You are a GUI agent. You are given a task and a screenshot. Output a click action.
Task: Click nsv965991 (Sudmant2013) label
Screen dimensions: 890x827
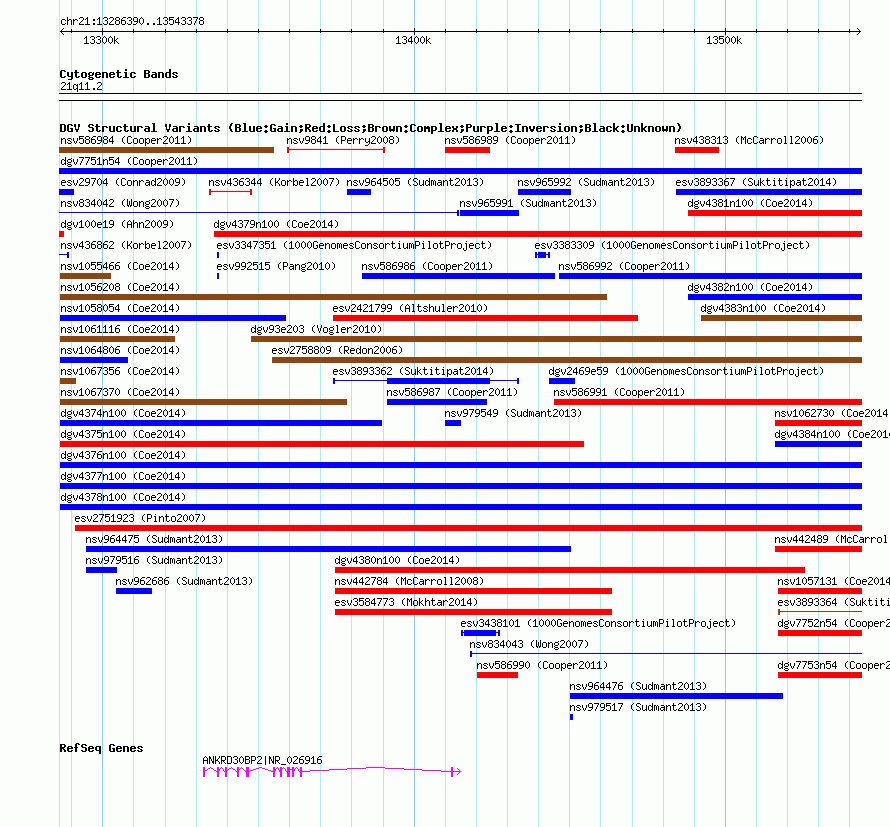coord(528,203)
